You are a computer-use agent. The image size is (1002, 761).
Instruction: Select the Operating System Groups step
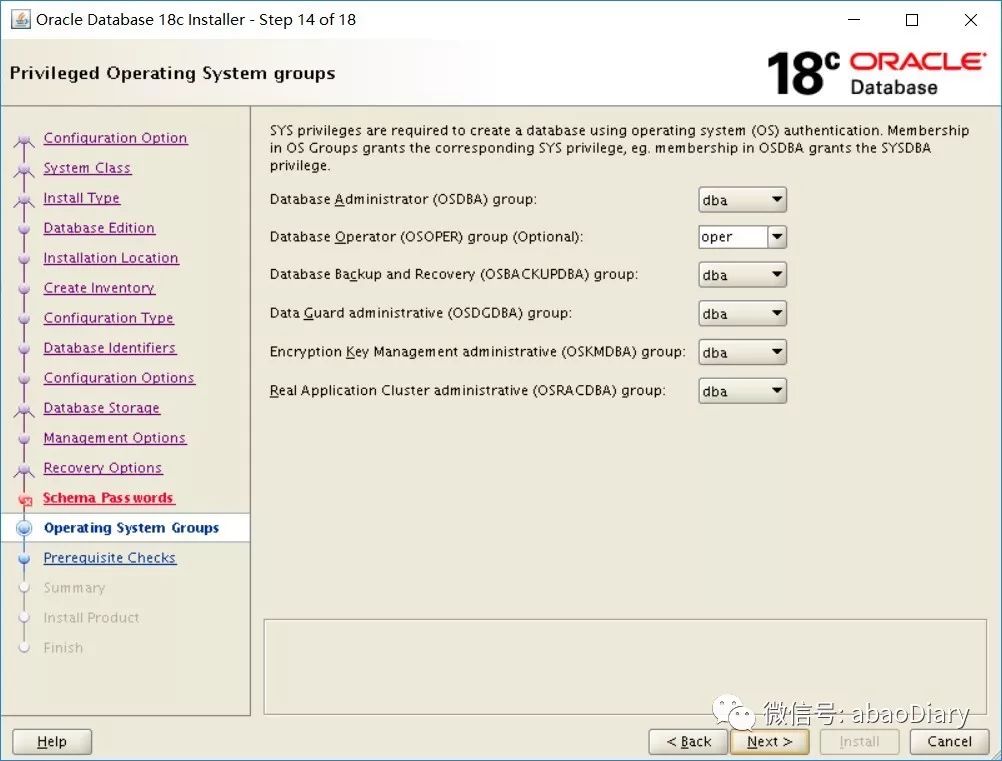pyautogui.click(x=131, y=528)
